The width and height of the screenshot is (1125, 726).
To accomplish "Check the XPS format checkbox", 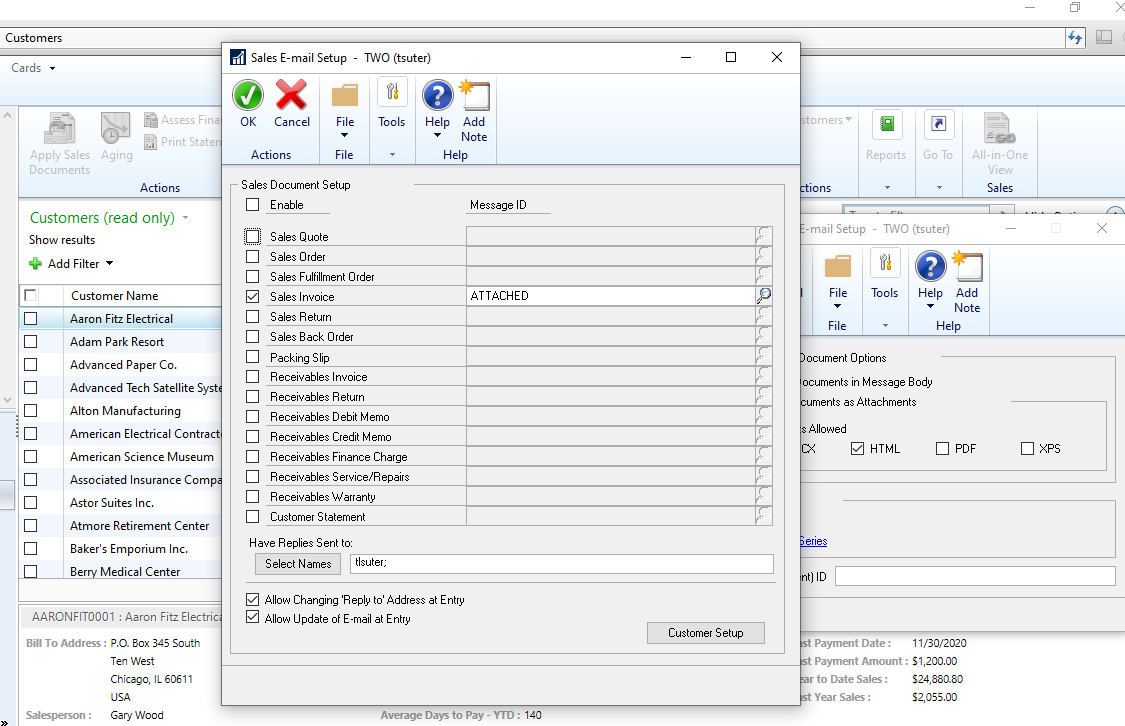I will (x=1027, y=448).
